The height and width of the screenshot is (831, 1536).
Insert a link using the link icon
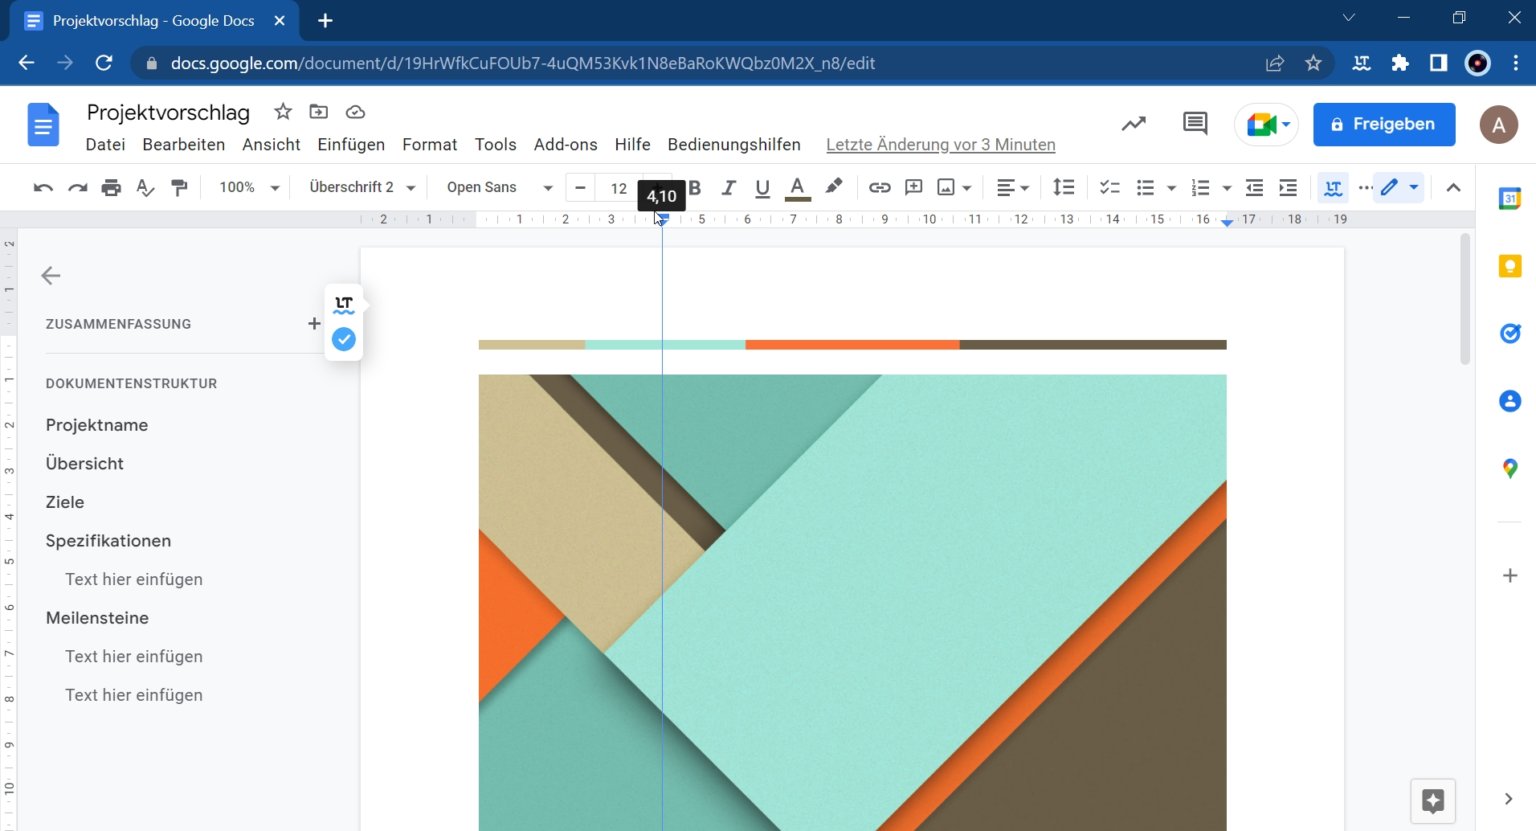coord(879,187)
